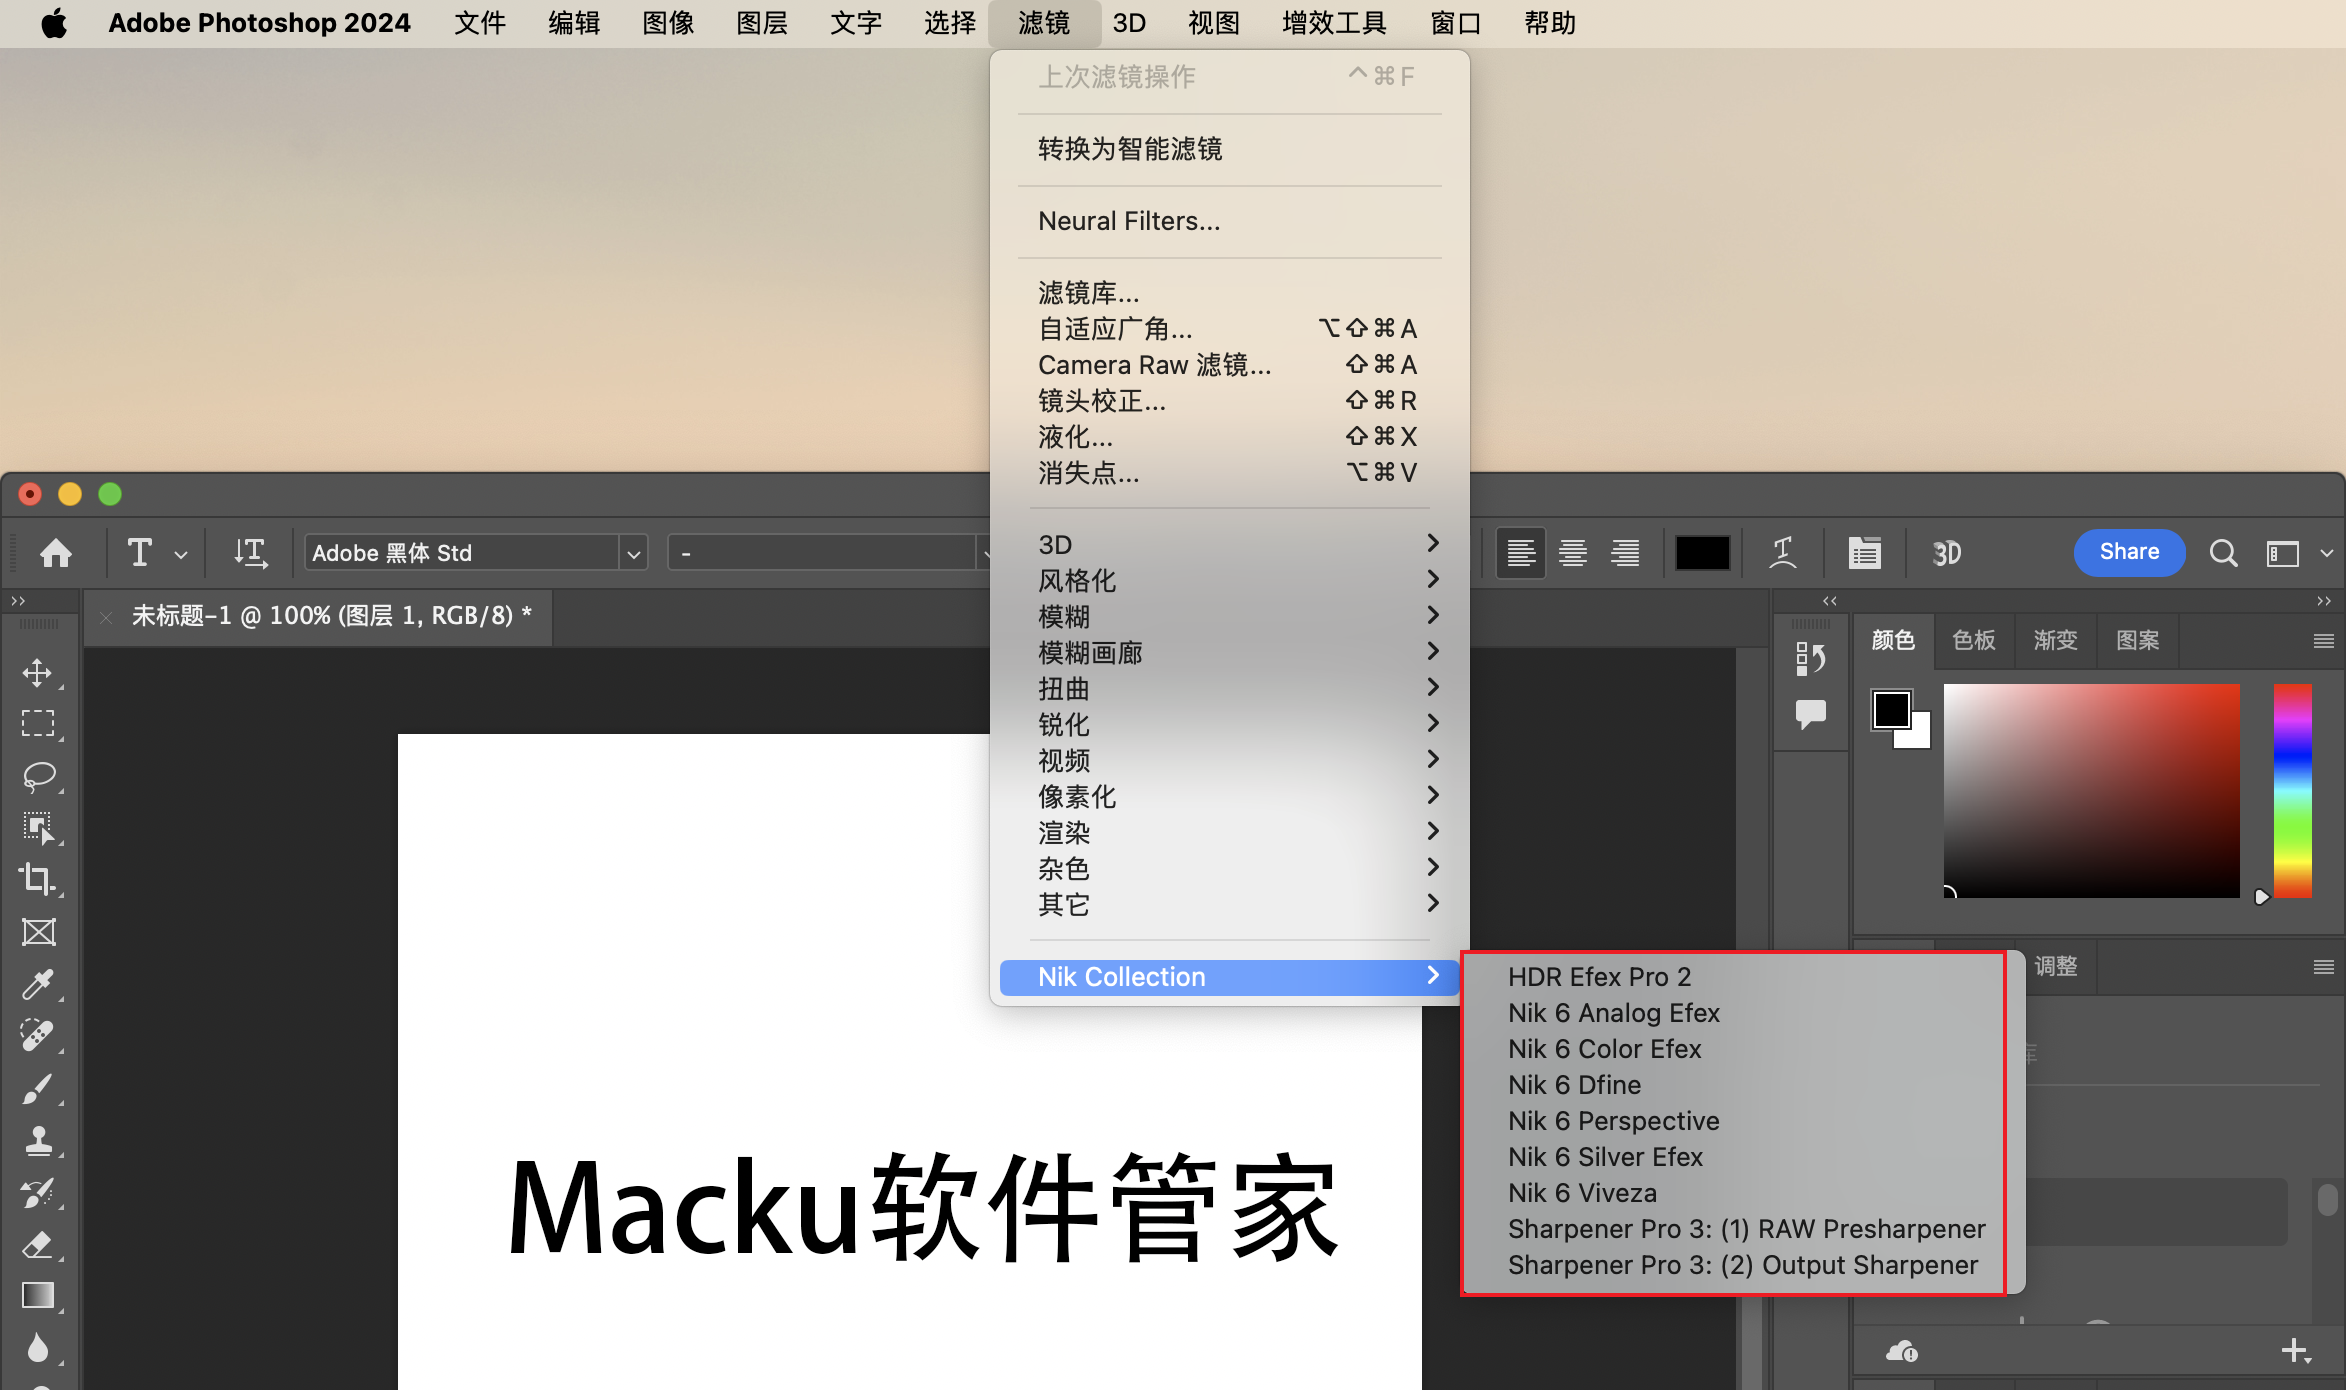This screenshot has width=2346, height=1390.
Task: Choose Camera Raw 滤镜... menu item
Action: pyautogui.click(x=1229, y=365)
